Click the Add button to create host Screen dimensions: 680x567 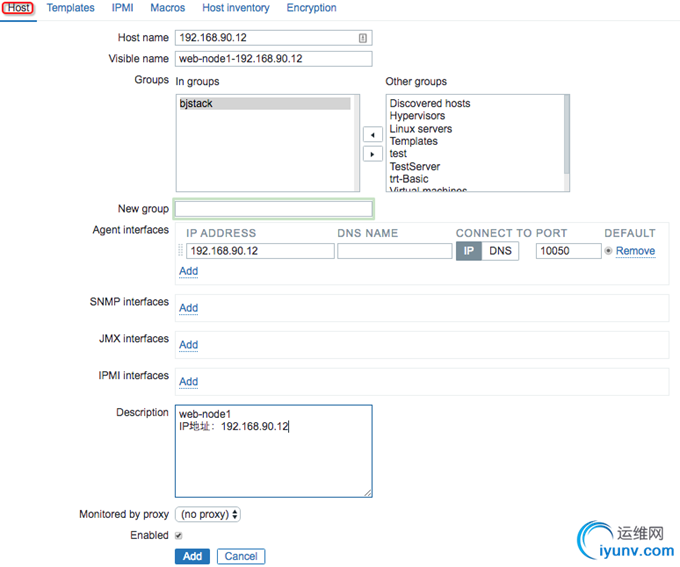[x=192, y=557]
